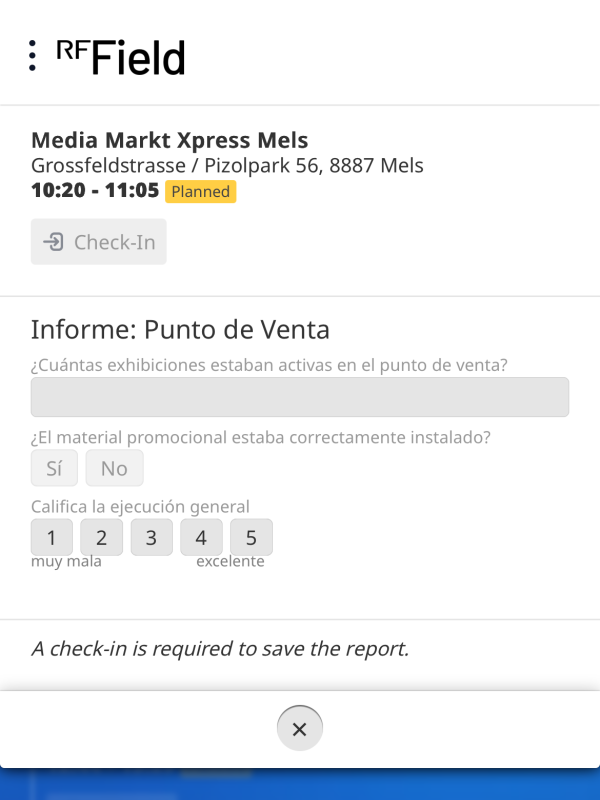
Task: Click the yellow Planned status badge
Action: coord(200,192)
